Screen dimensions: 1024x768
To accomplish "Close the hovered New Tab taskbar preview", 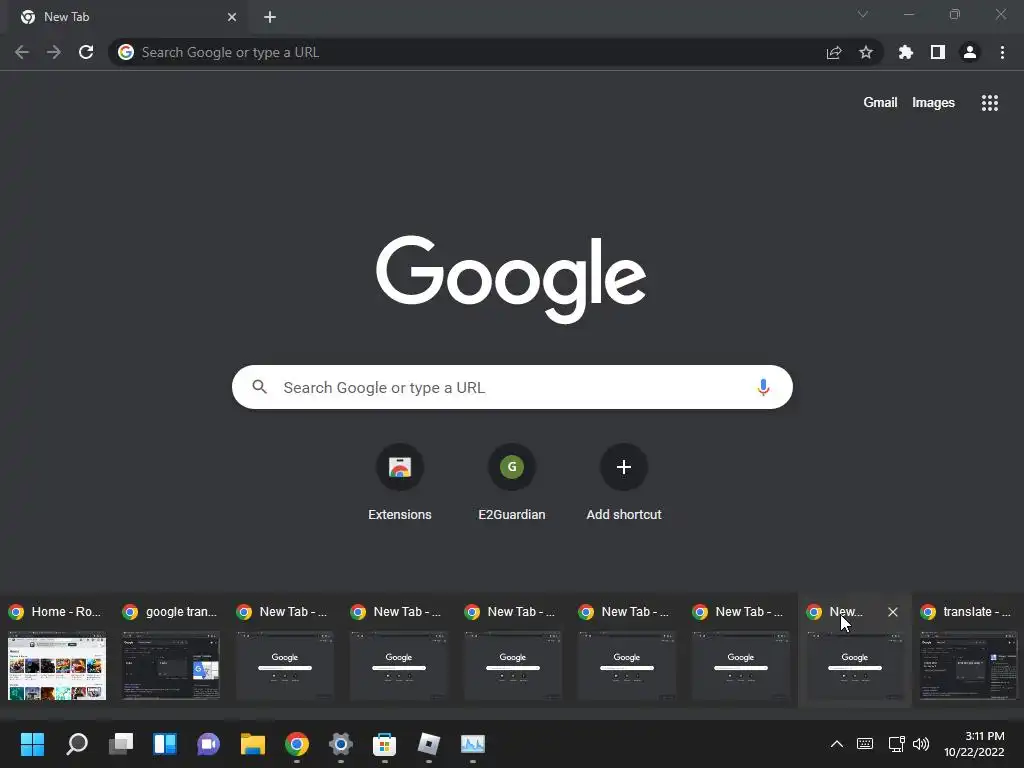I will click(893, 612).
